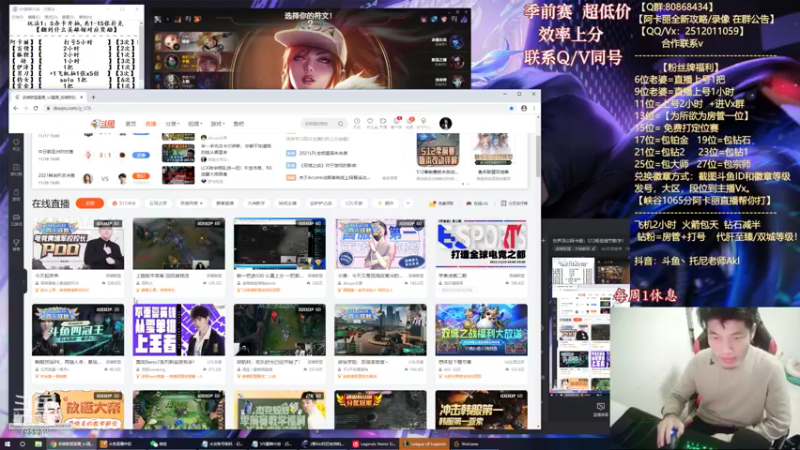Screen dimensions: 800x450
Task: Open the Windows Start menu
Action: click(x=7, y=444)
